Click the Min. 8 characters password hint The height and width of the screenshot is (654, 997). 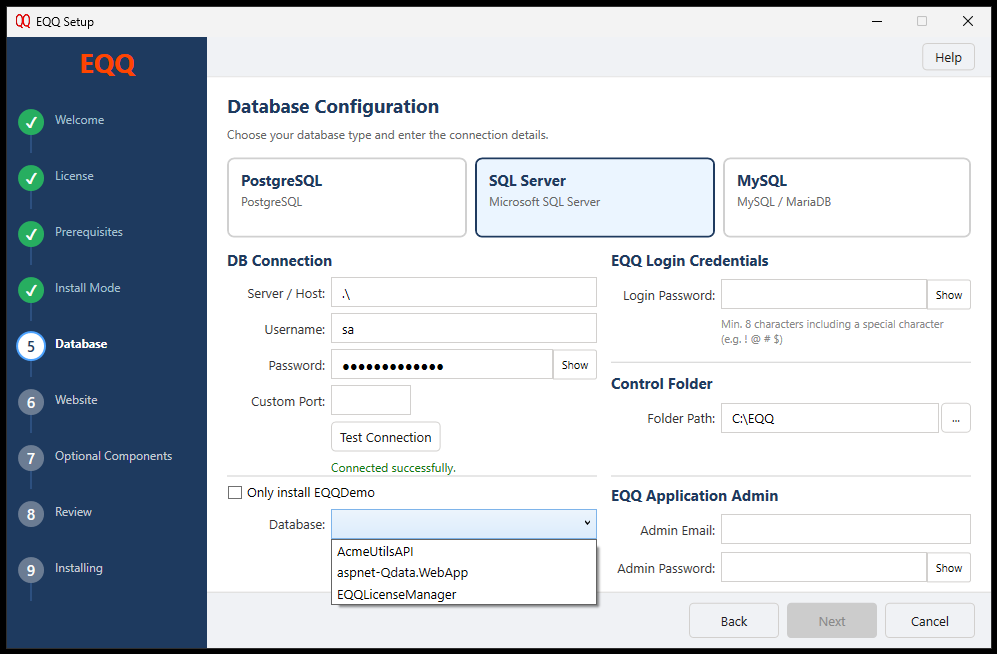pos(832,331)
